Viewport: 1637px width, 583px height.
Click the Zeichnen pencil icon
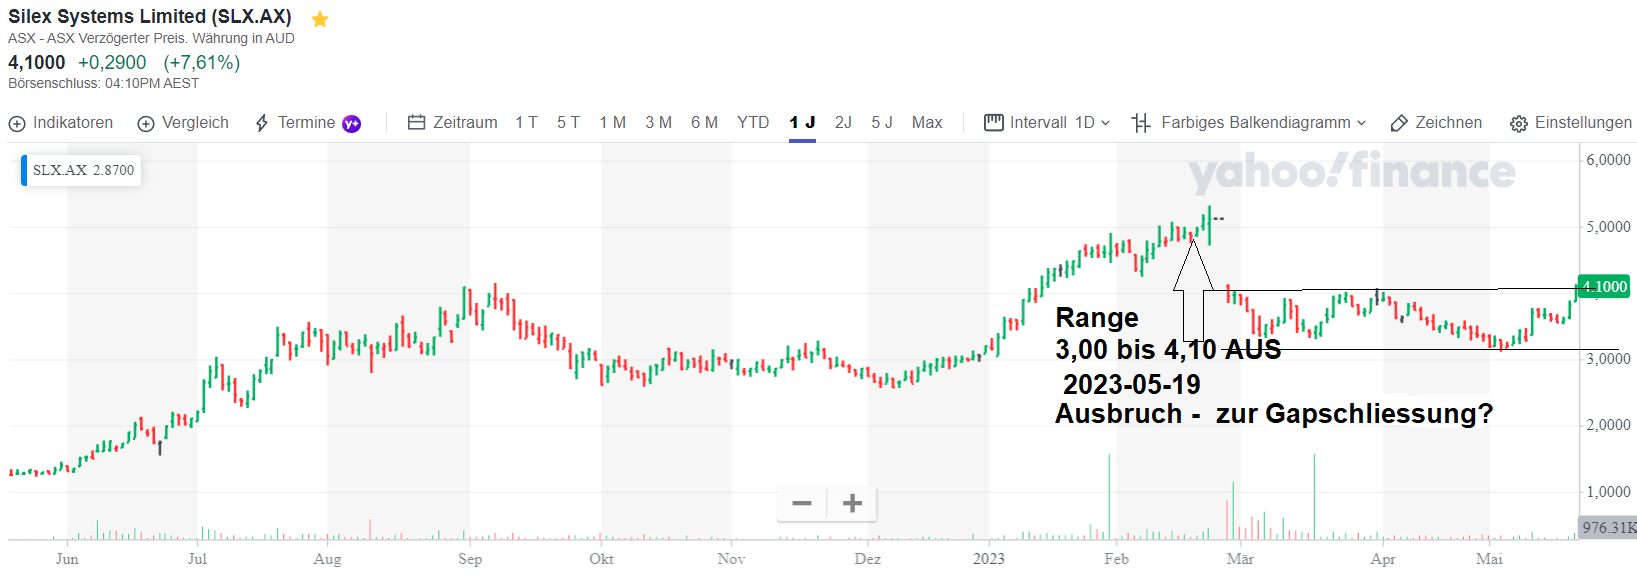[1400, 123]
